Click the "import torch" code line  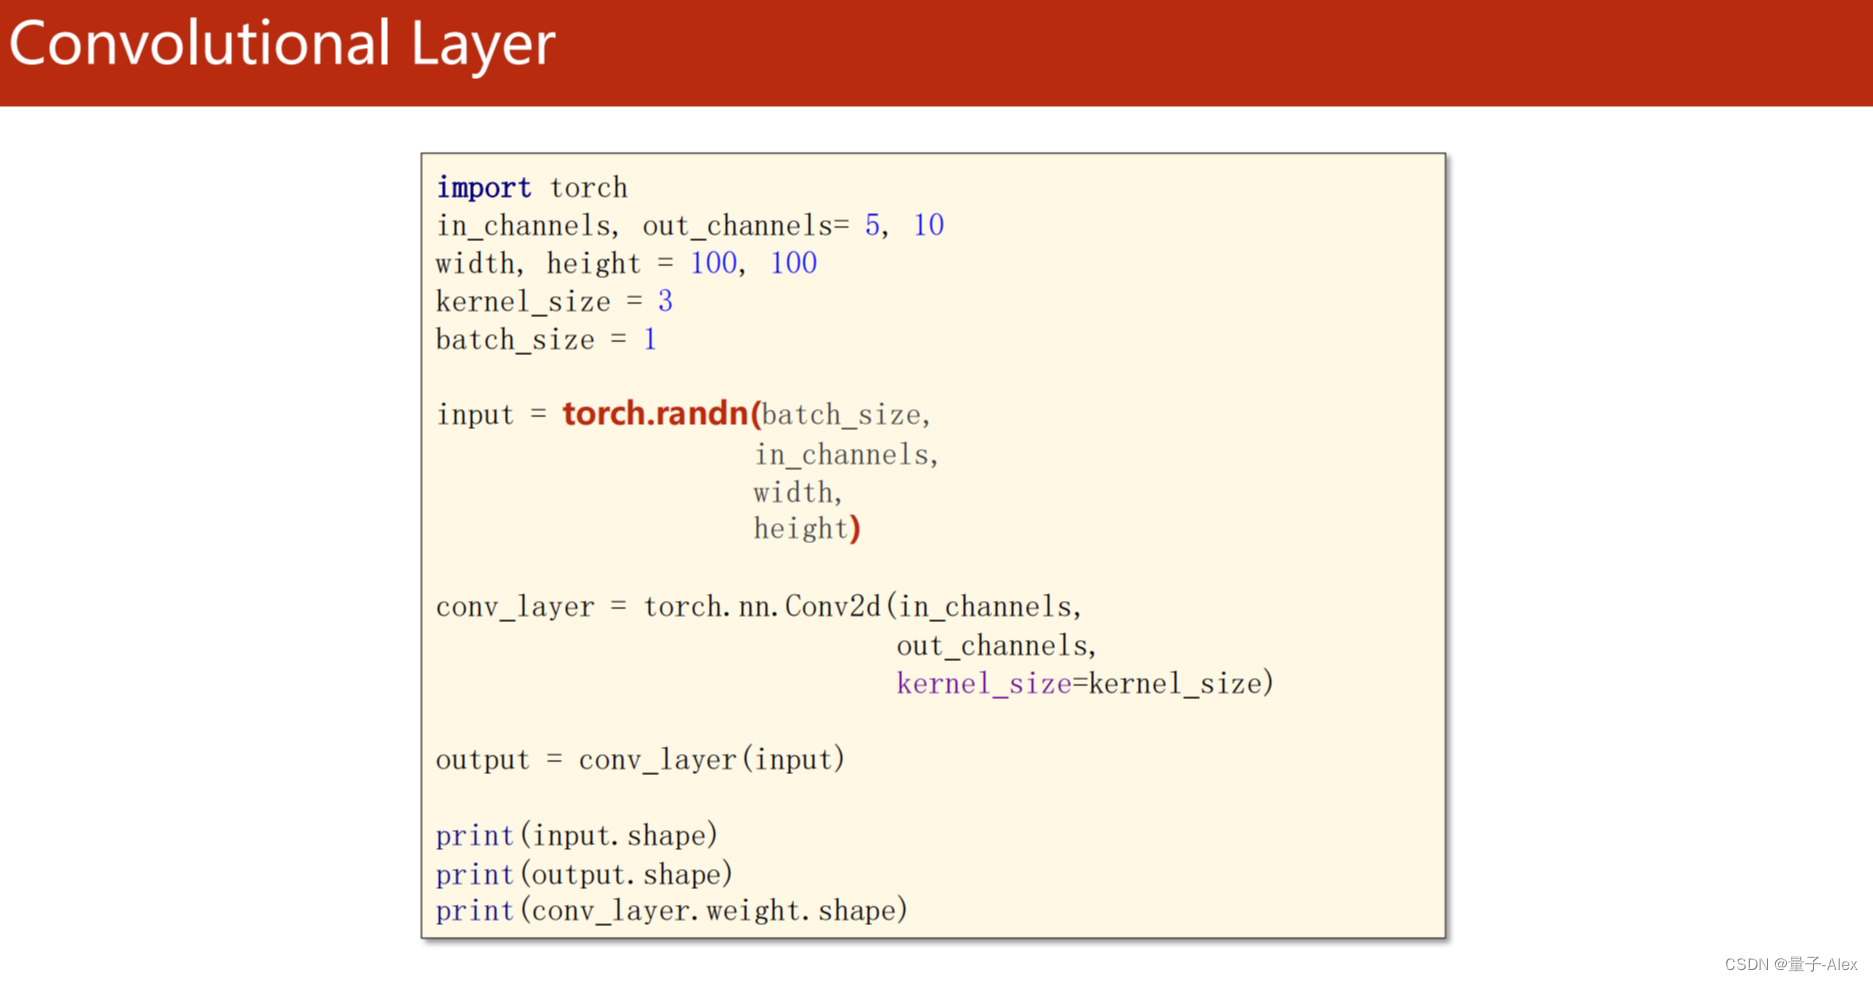(532, 188)
